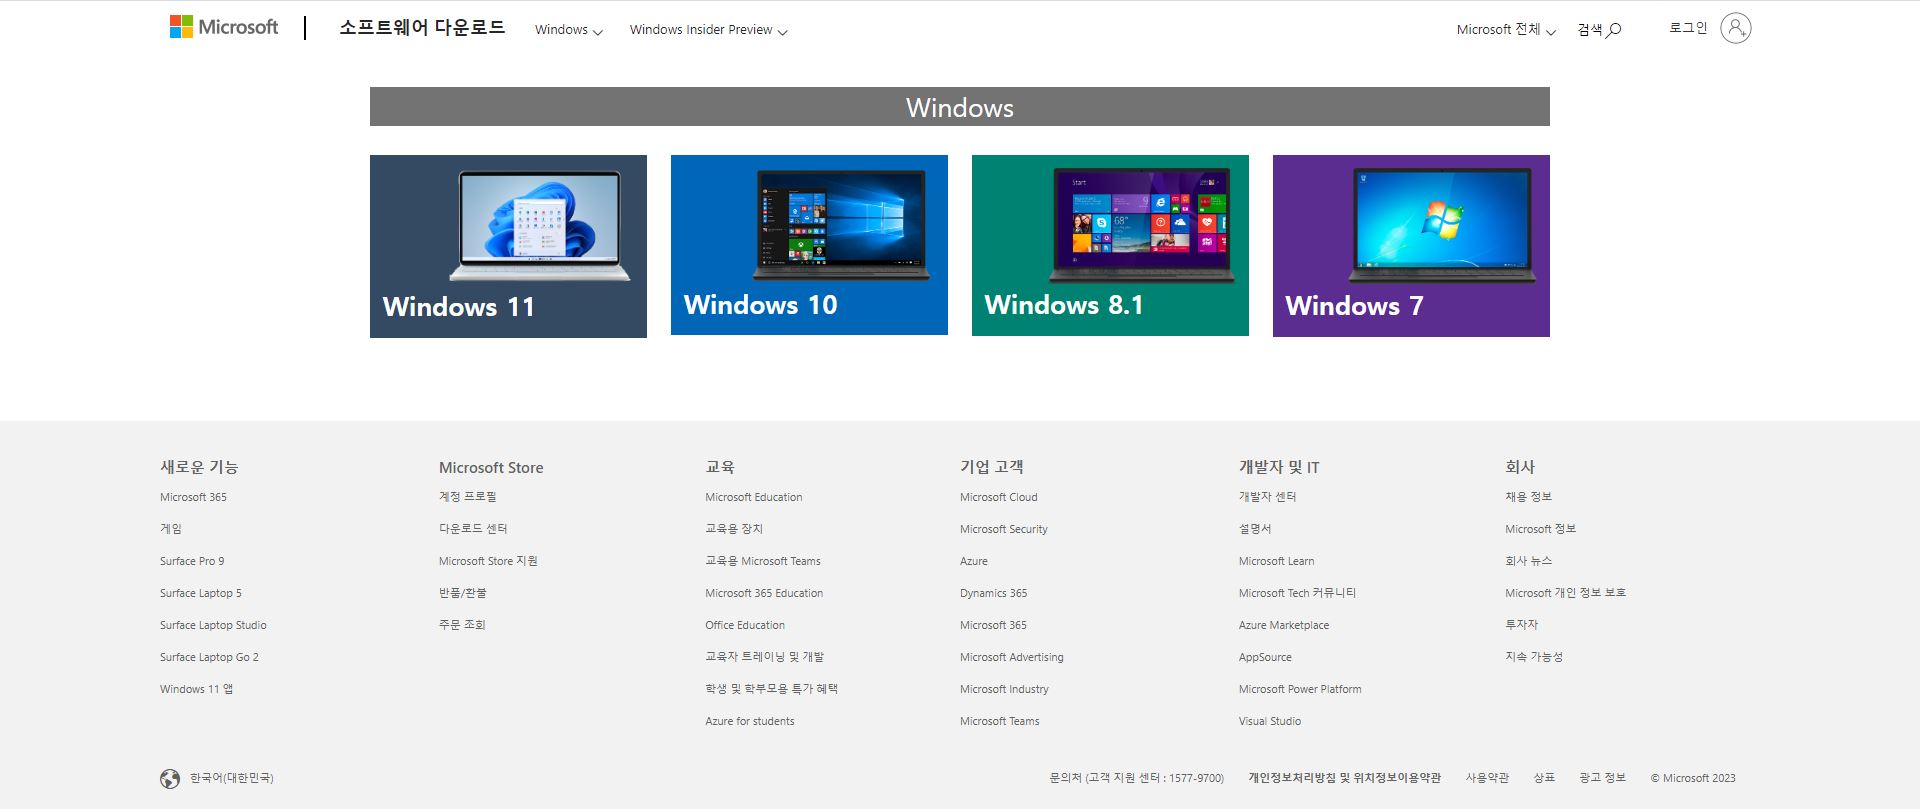This screenshot has height=809, width=1920.
Task: Open the Azure link under 기업 고객
Action: pyautogui.click(x=974, y=561)
